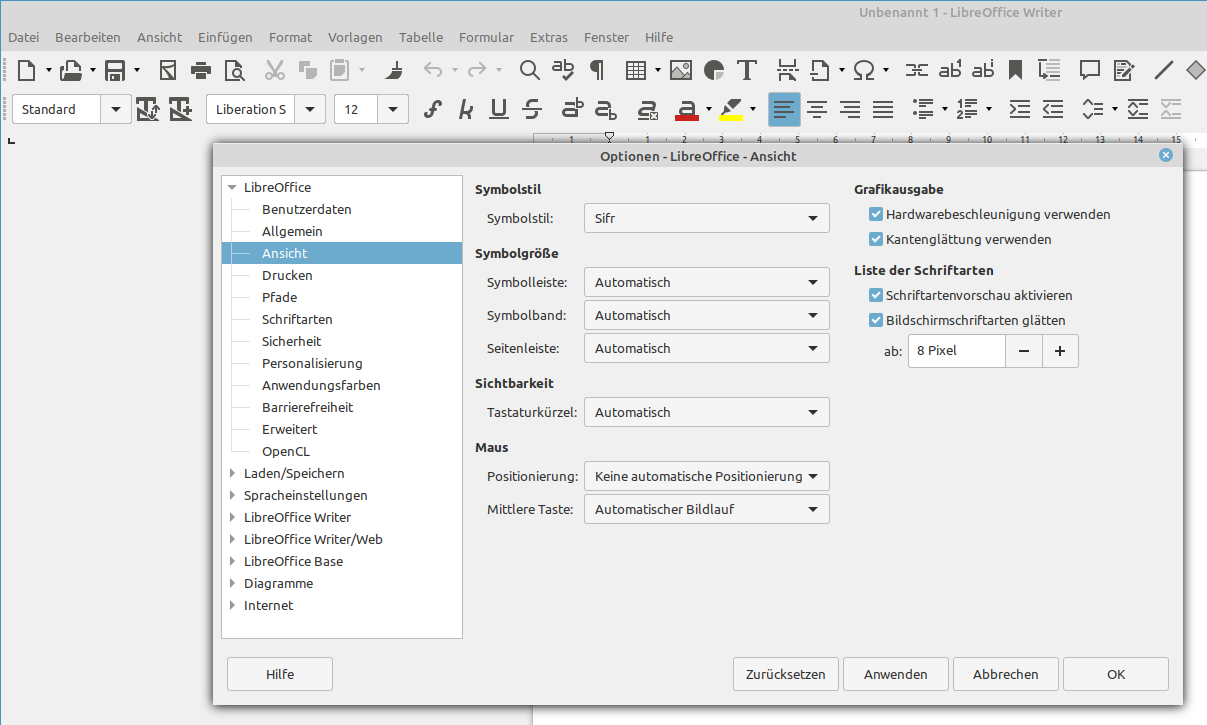Uncheck Kantenglättung verwenden
Image resolution: width=1207 pixels, height=725 pixels.
click(x=876, y=240)
